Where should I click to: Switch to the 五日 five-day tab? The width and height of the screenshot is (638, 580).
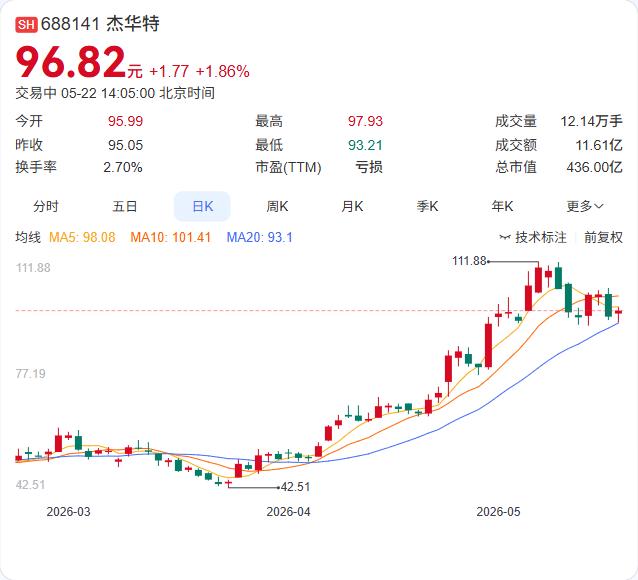click(125, 206)
